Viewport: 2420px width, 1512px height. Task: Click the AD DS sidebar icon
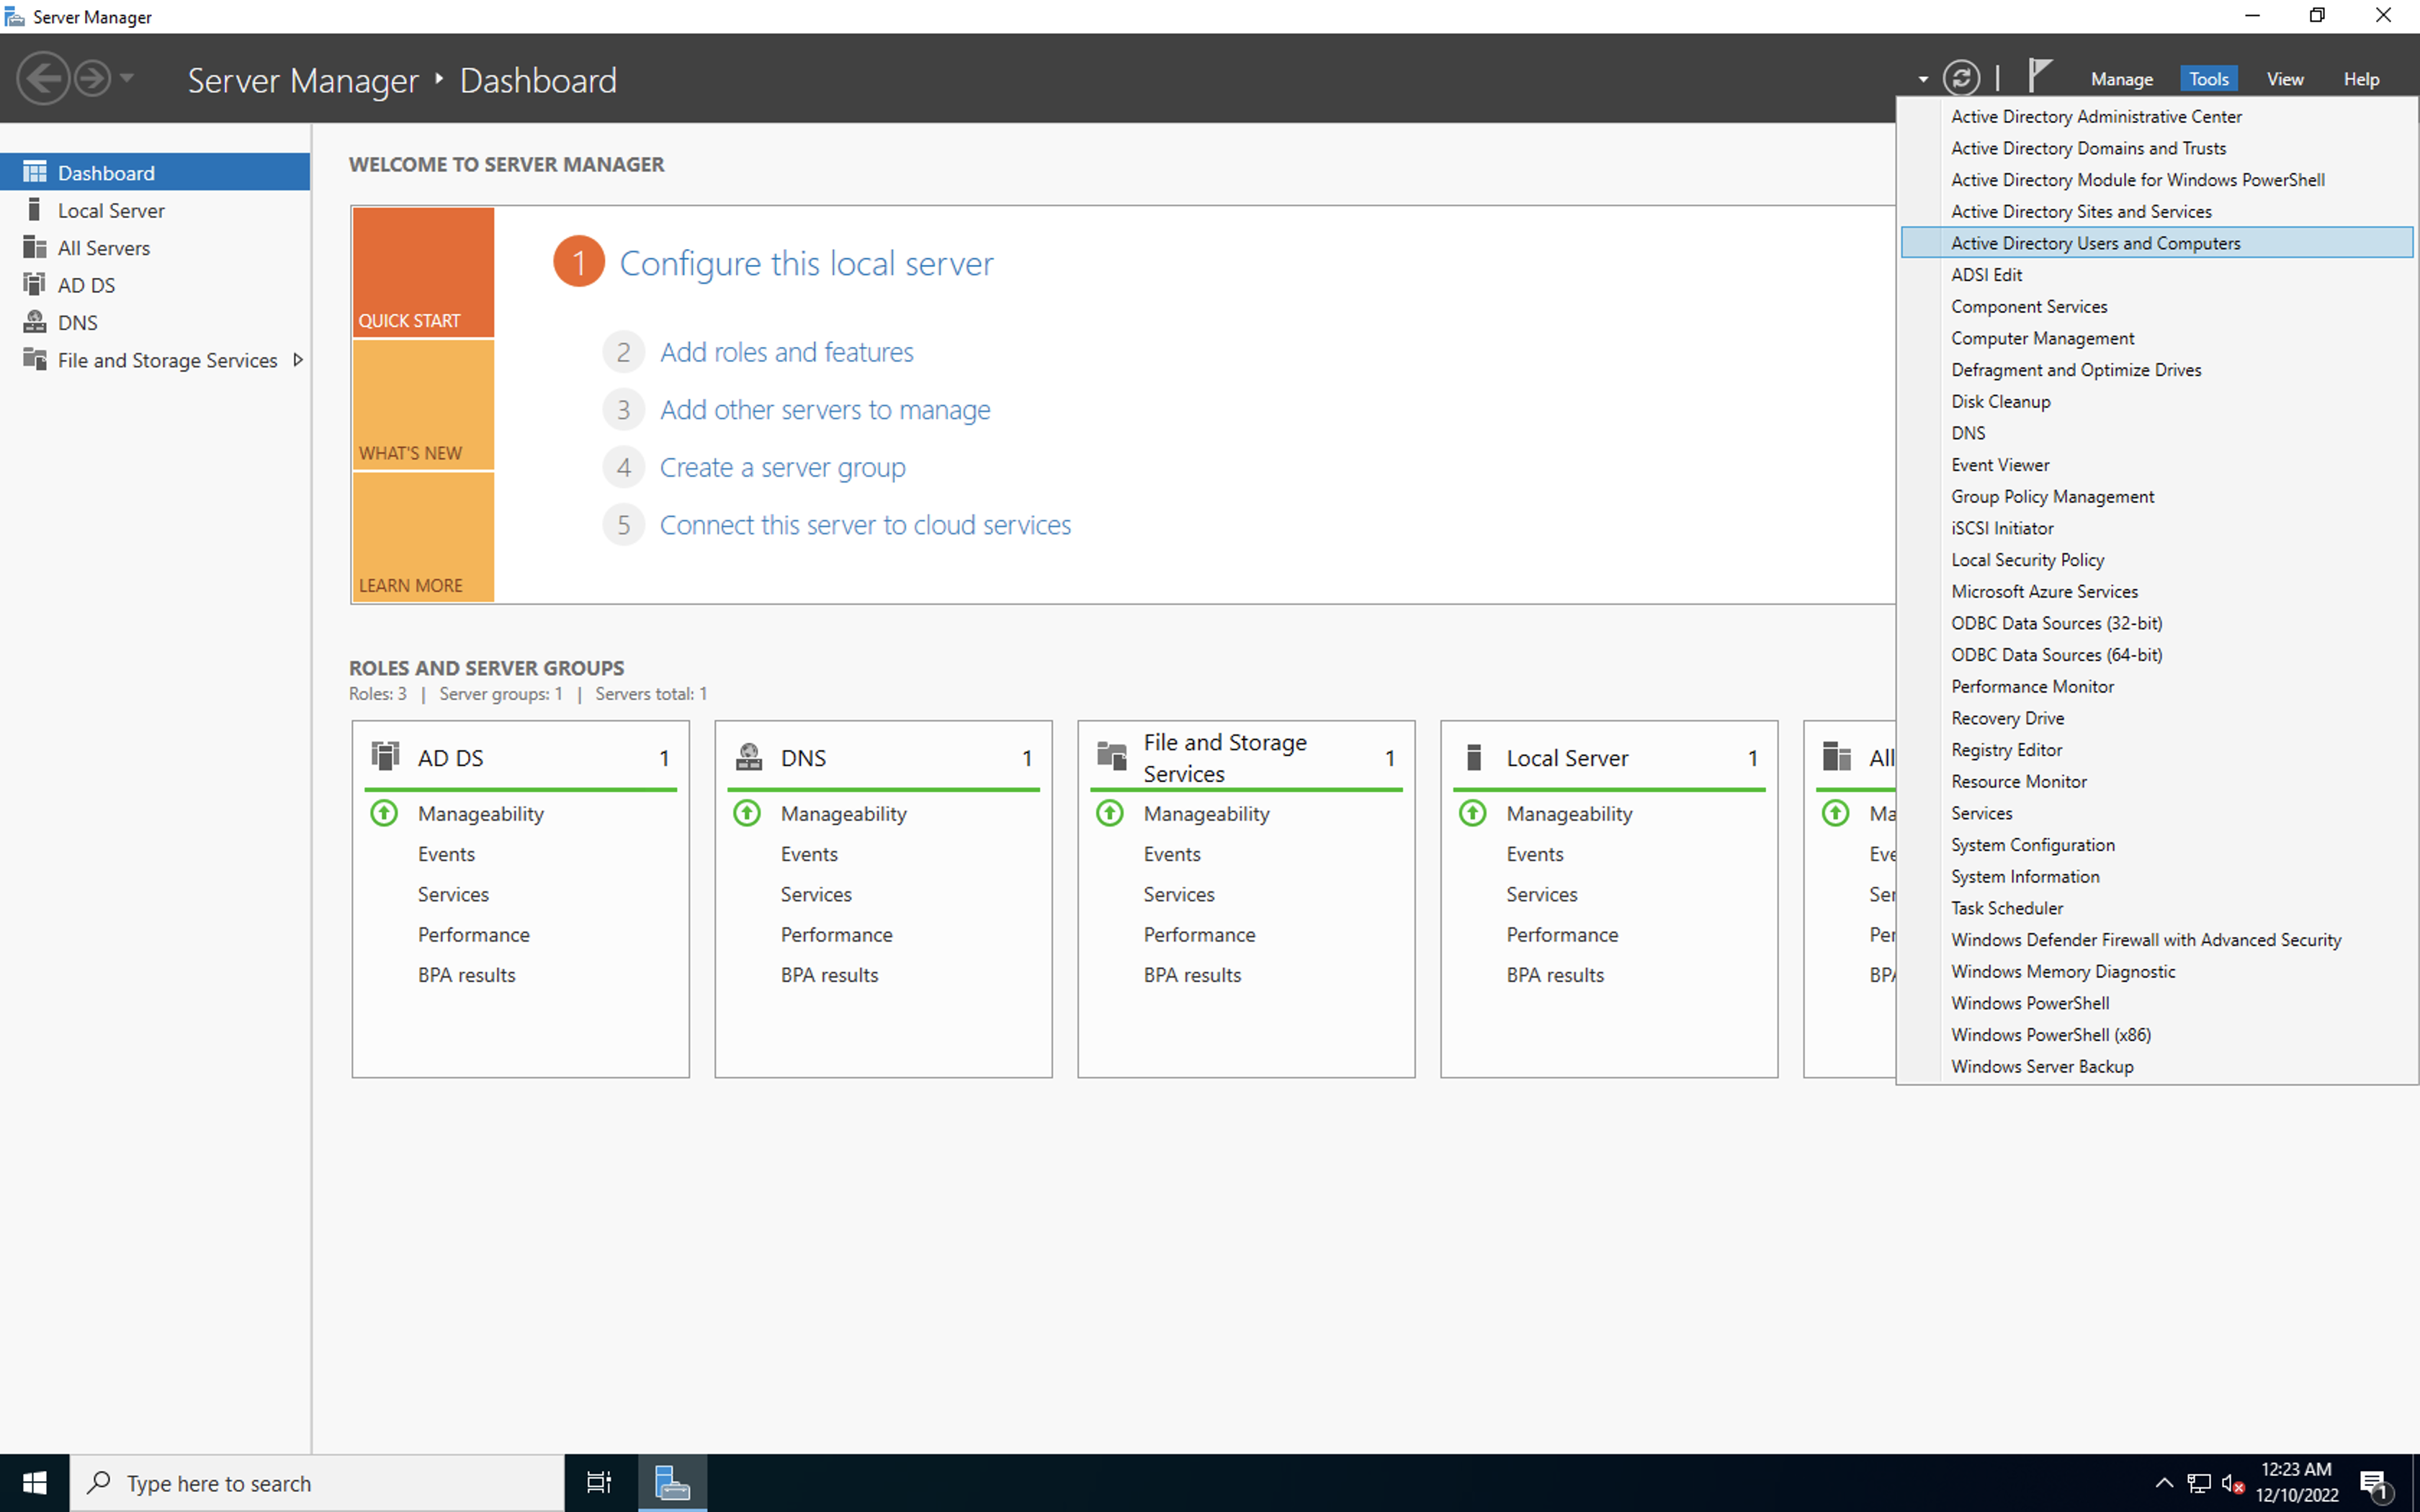[35, 284]
